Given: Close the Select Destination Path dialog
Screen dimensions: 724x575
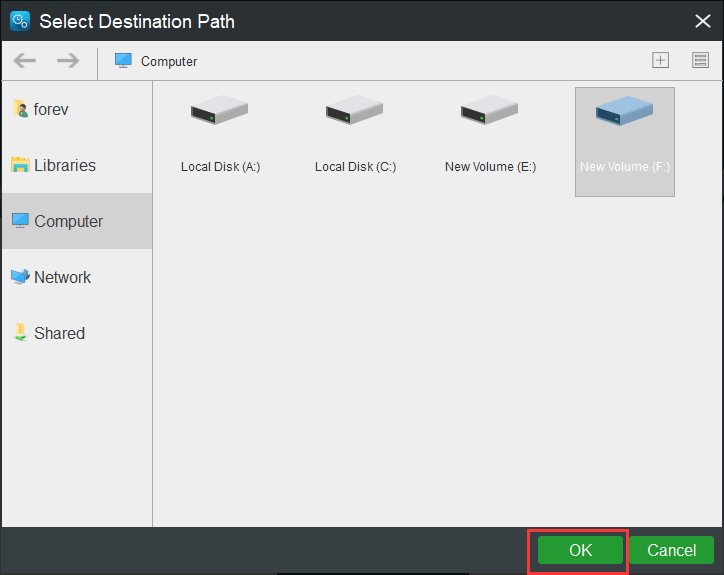Looking at the screenshot, I should coord(703,21).
